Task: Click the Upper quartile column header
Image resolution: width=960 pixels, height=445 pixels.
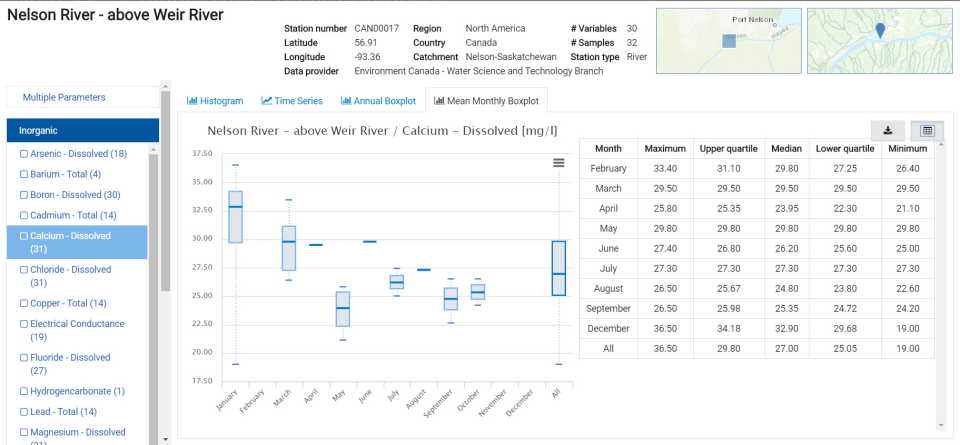Action: click(729, 148)
